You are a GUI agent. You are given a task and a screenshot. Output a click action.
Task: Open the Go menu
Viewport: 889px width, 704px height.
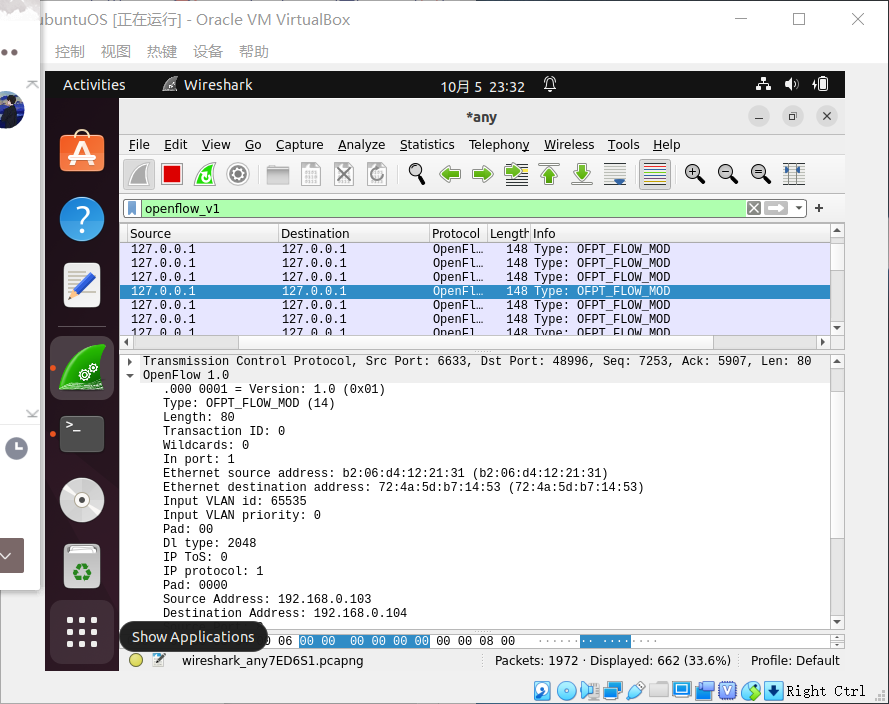(x=253, y=145)
